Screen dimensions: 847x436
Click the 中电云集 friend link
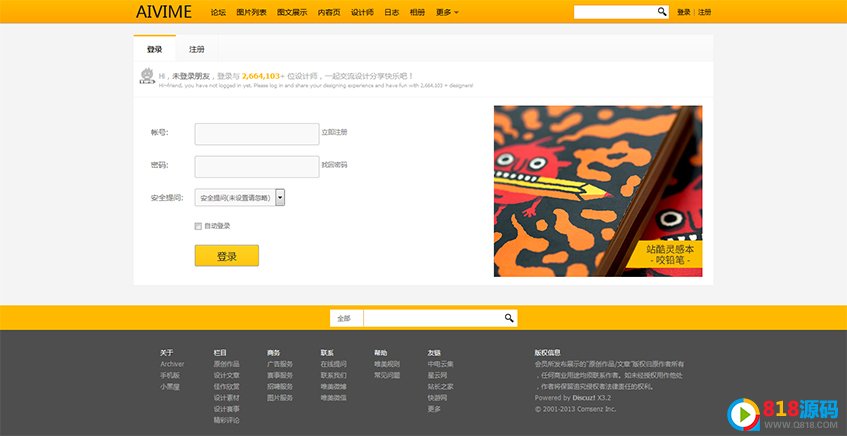440,364
